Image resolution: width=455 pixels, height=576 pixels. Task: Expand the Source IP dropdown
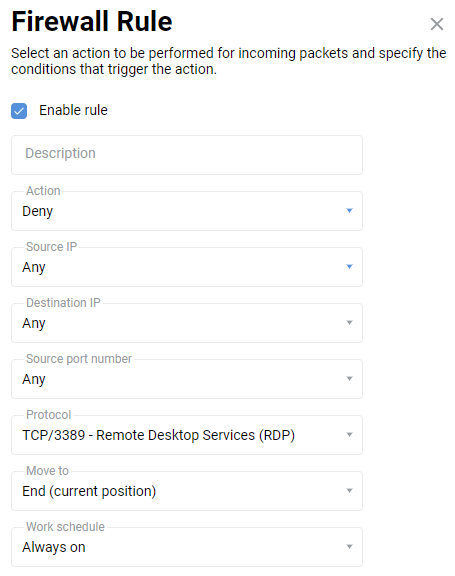pos(187,267)
